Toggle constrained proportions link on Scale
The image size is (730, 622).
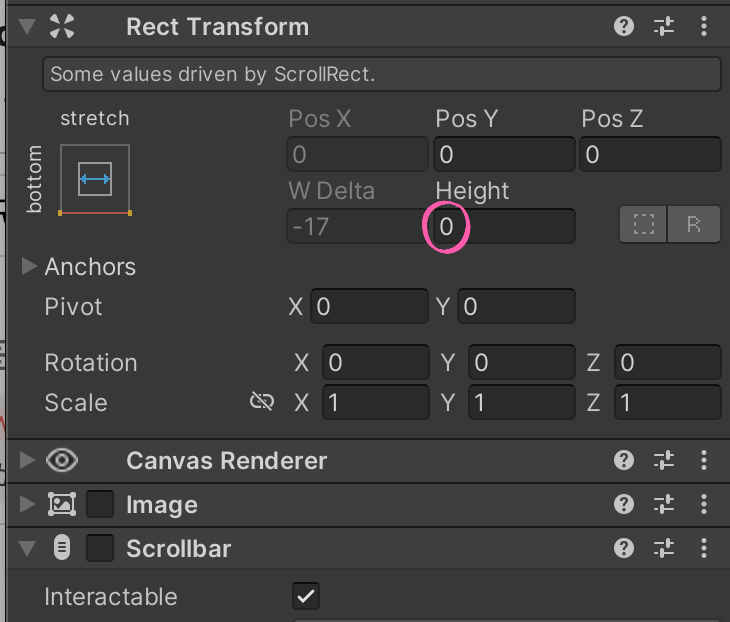click(262, 402)
